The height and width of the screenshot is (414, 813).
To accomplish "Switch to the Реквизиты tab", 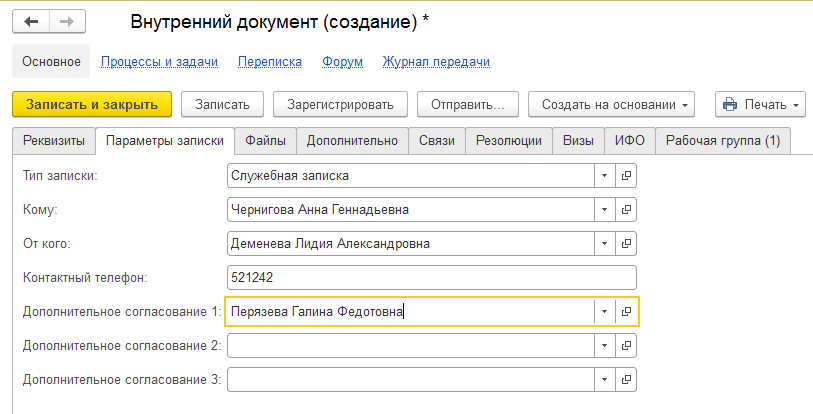I will tap(54, 141).
